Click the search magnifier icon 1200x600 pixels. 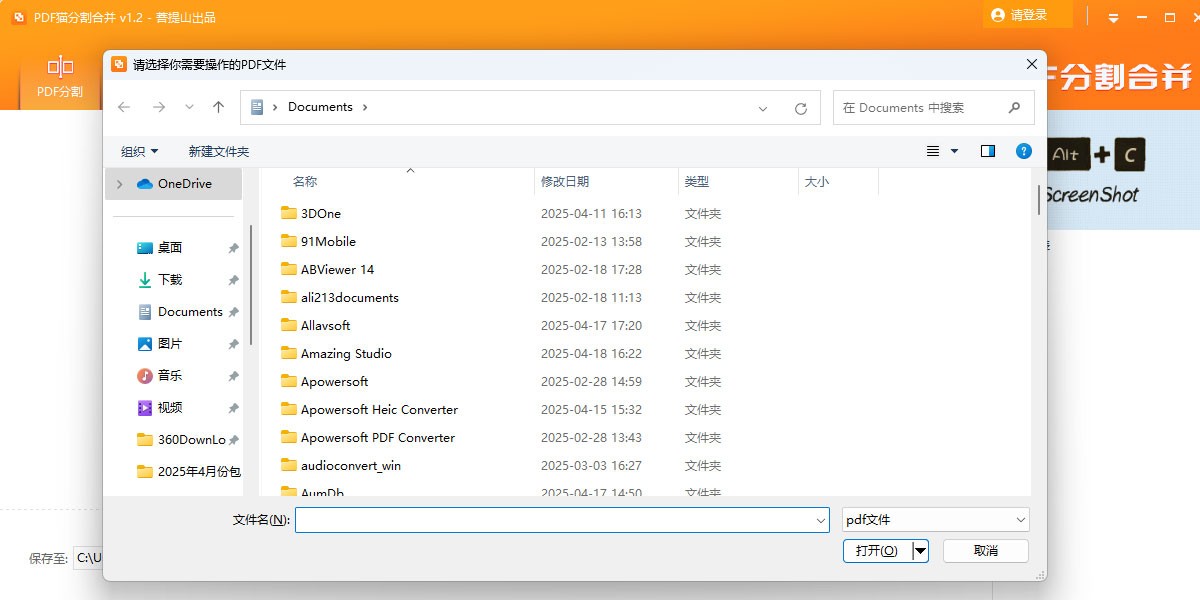tap(1014, 107)
